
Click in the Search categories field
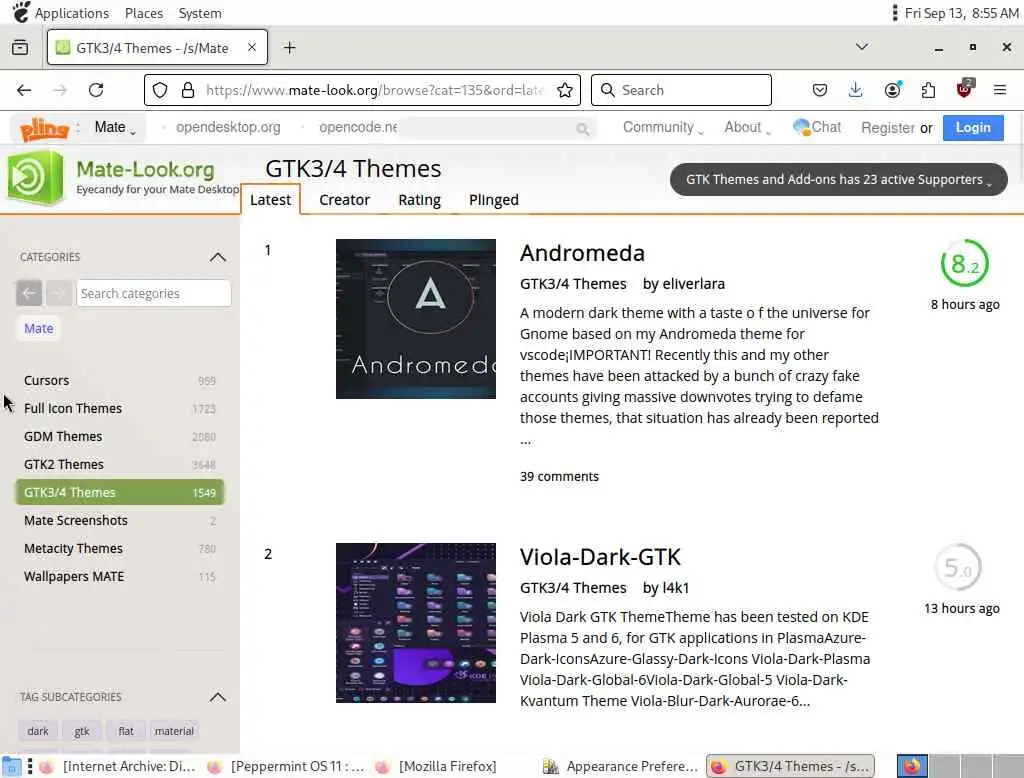tap(153, 293)
